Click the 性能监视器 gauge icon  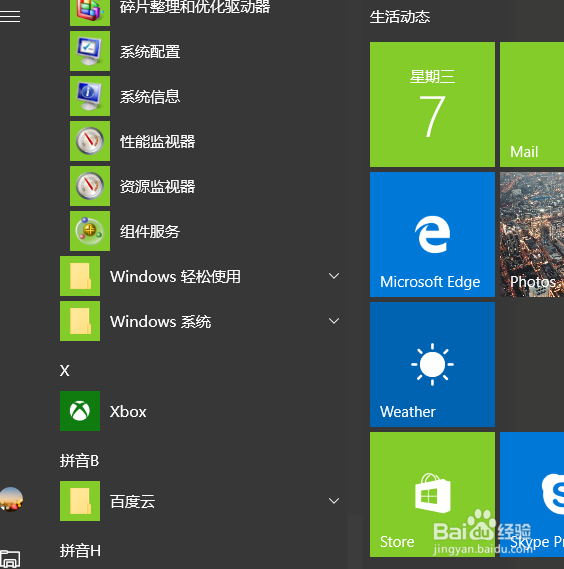click(90, 141)
